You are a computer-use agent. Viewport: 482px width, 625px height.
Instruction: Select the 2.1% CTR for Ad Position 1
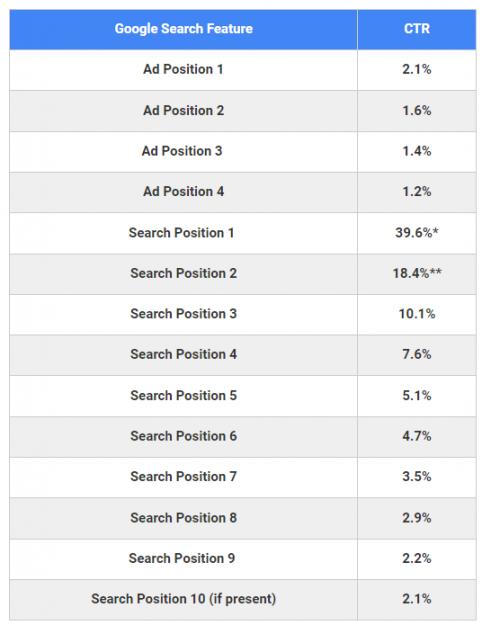(417, 69)
